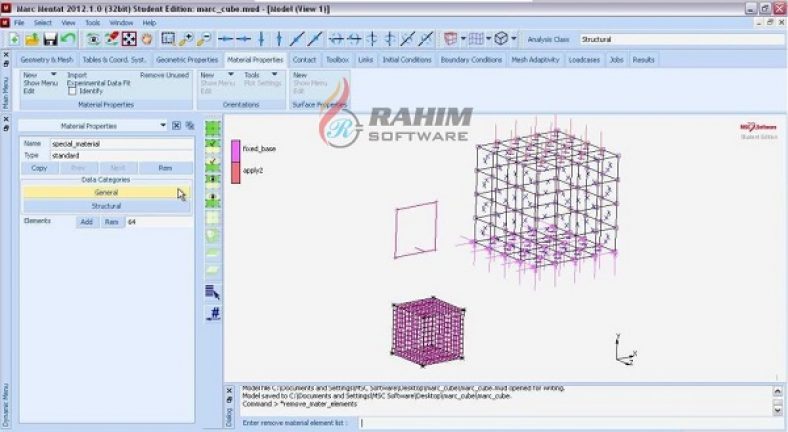
Task: Click the translate-up vertical arrow icon
Action: pos(279,39)
